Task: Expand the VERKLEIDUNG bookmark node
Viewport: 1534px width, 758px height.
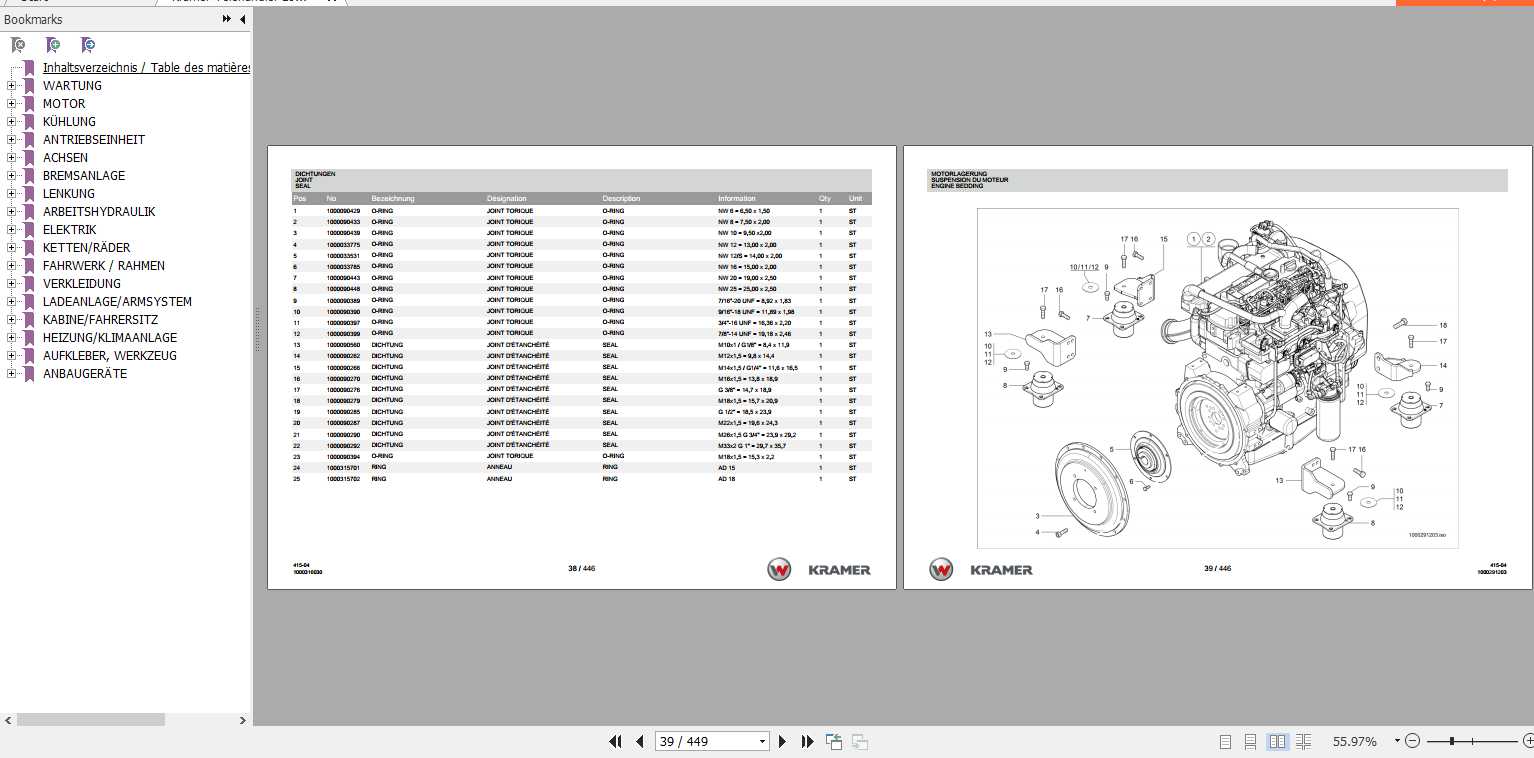Action: (x=12, y=284)
